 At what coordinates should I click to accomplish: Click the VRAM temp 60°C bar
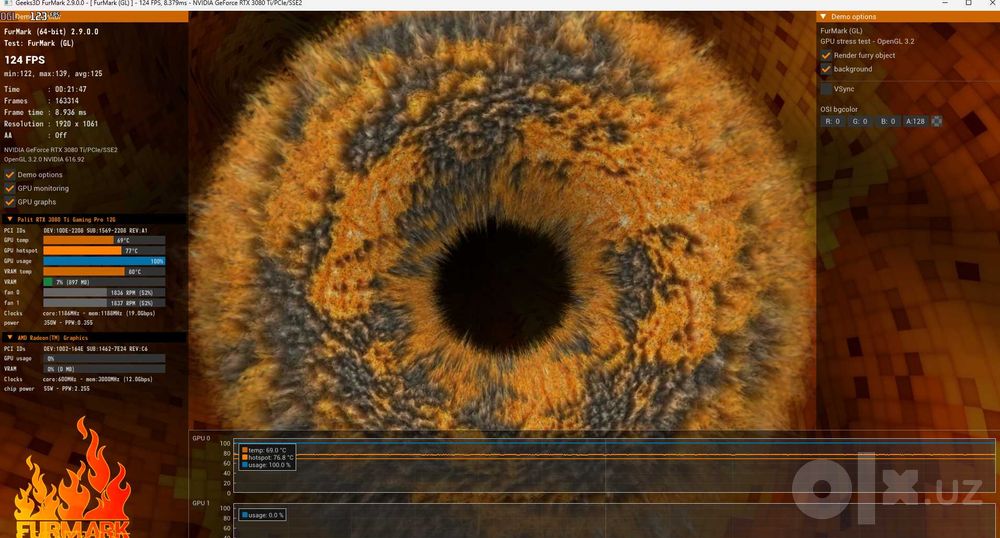[x=104, y=272]
